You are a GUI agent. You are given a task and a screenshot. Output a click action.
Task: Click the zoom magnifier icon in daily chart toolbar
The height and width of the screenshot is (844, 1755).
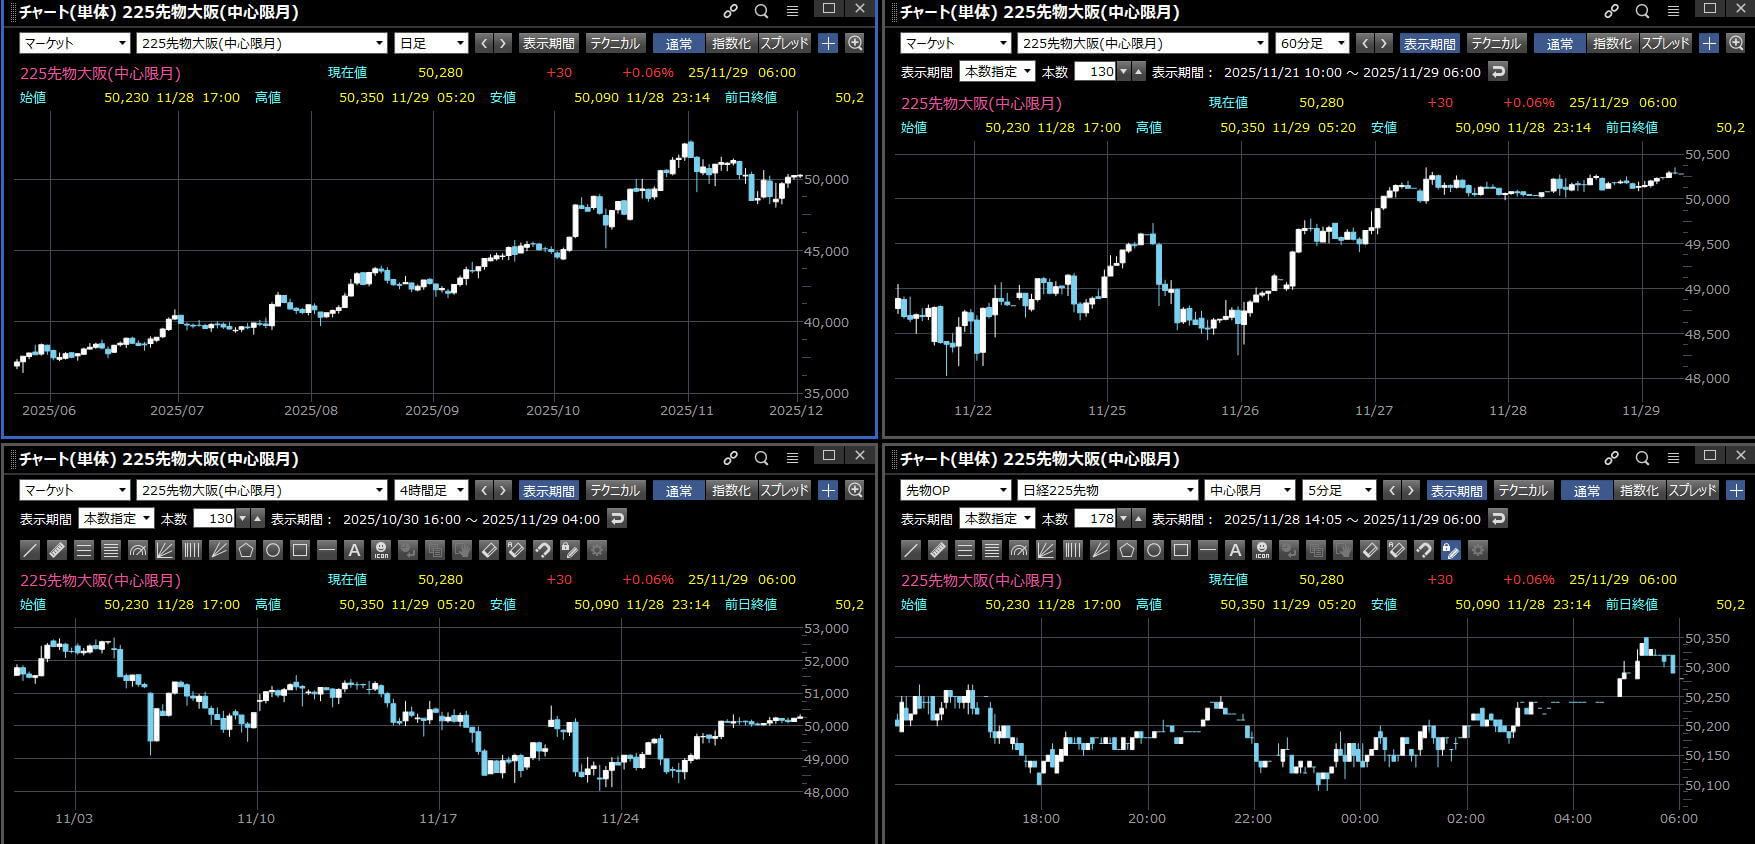[855, 43]
